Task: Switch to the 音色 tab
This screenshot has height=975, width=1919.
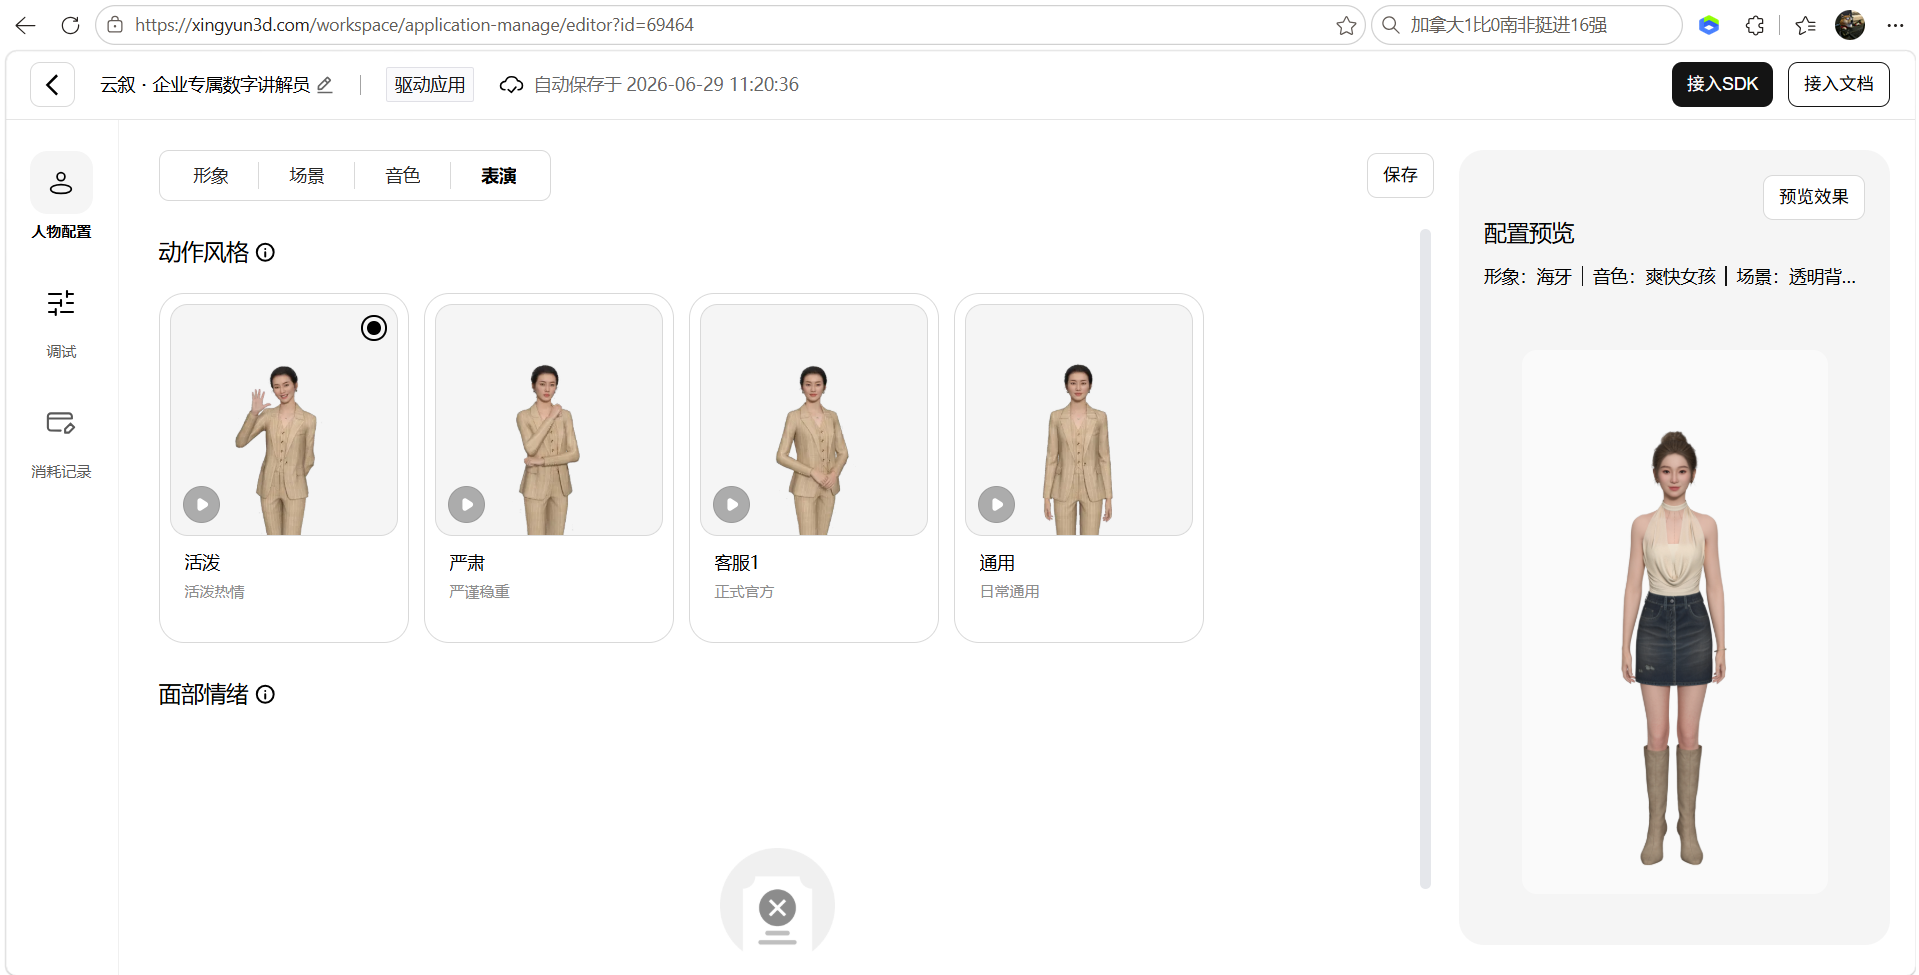Action: (403, 176)
